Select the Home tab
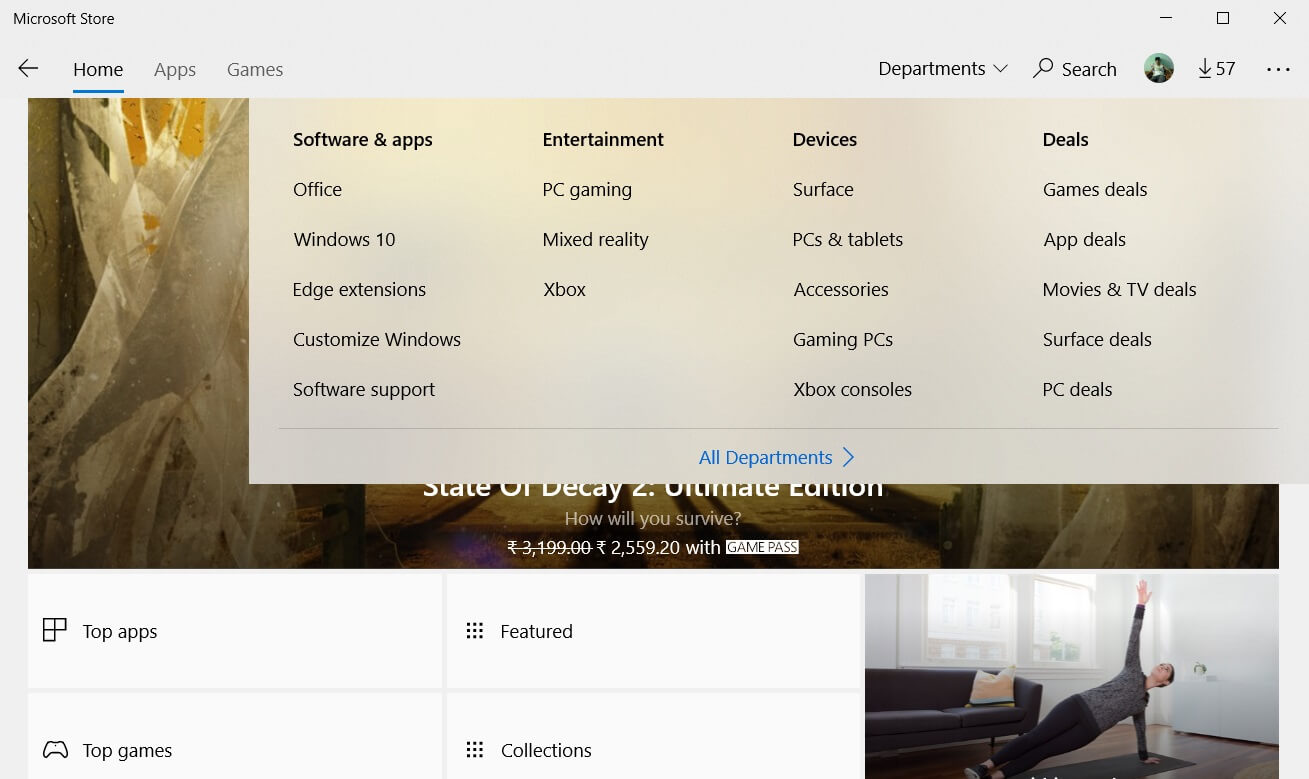 98,69
